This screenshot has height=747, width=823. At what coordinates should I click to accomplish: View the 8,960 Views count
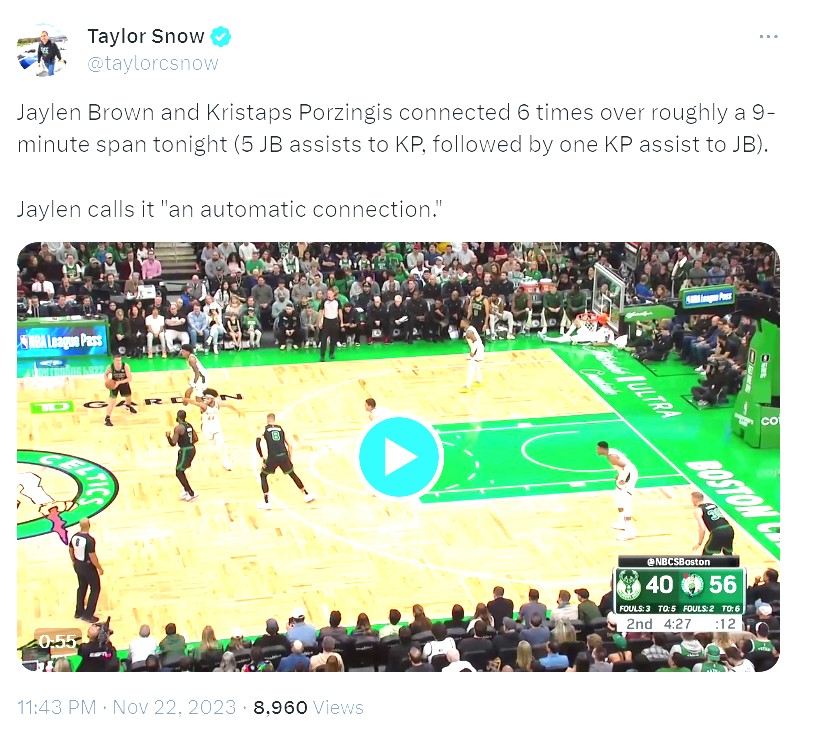309,707
